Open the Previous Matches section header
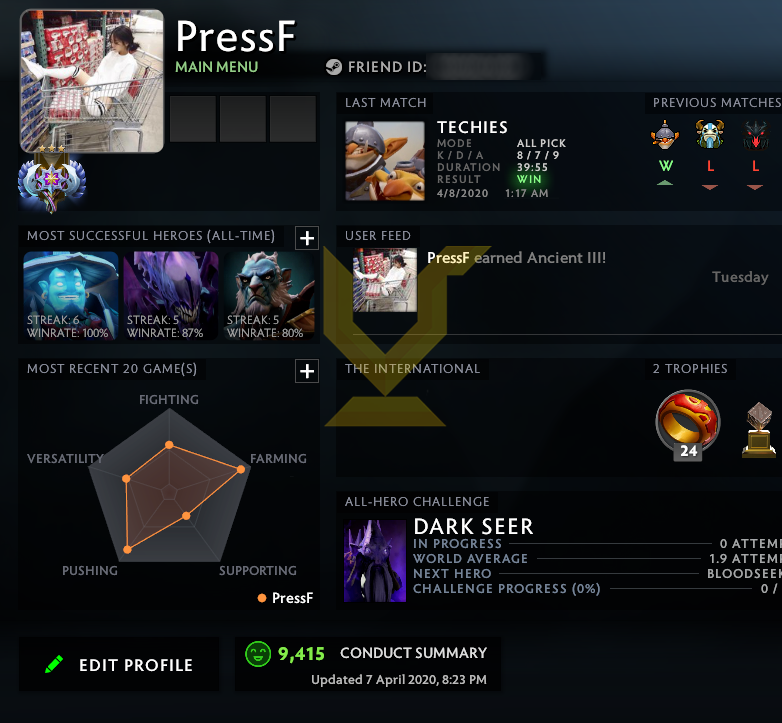Viewport: 782px width, 723px height. click(717, 103)
